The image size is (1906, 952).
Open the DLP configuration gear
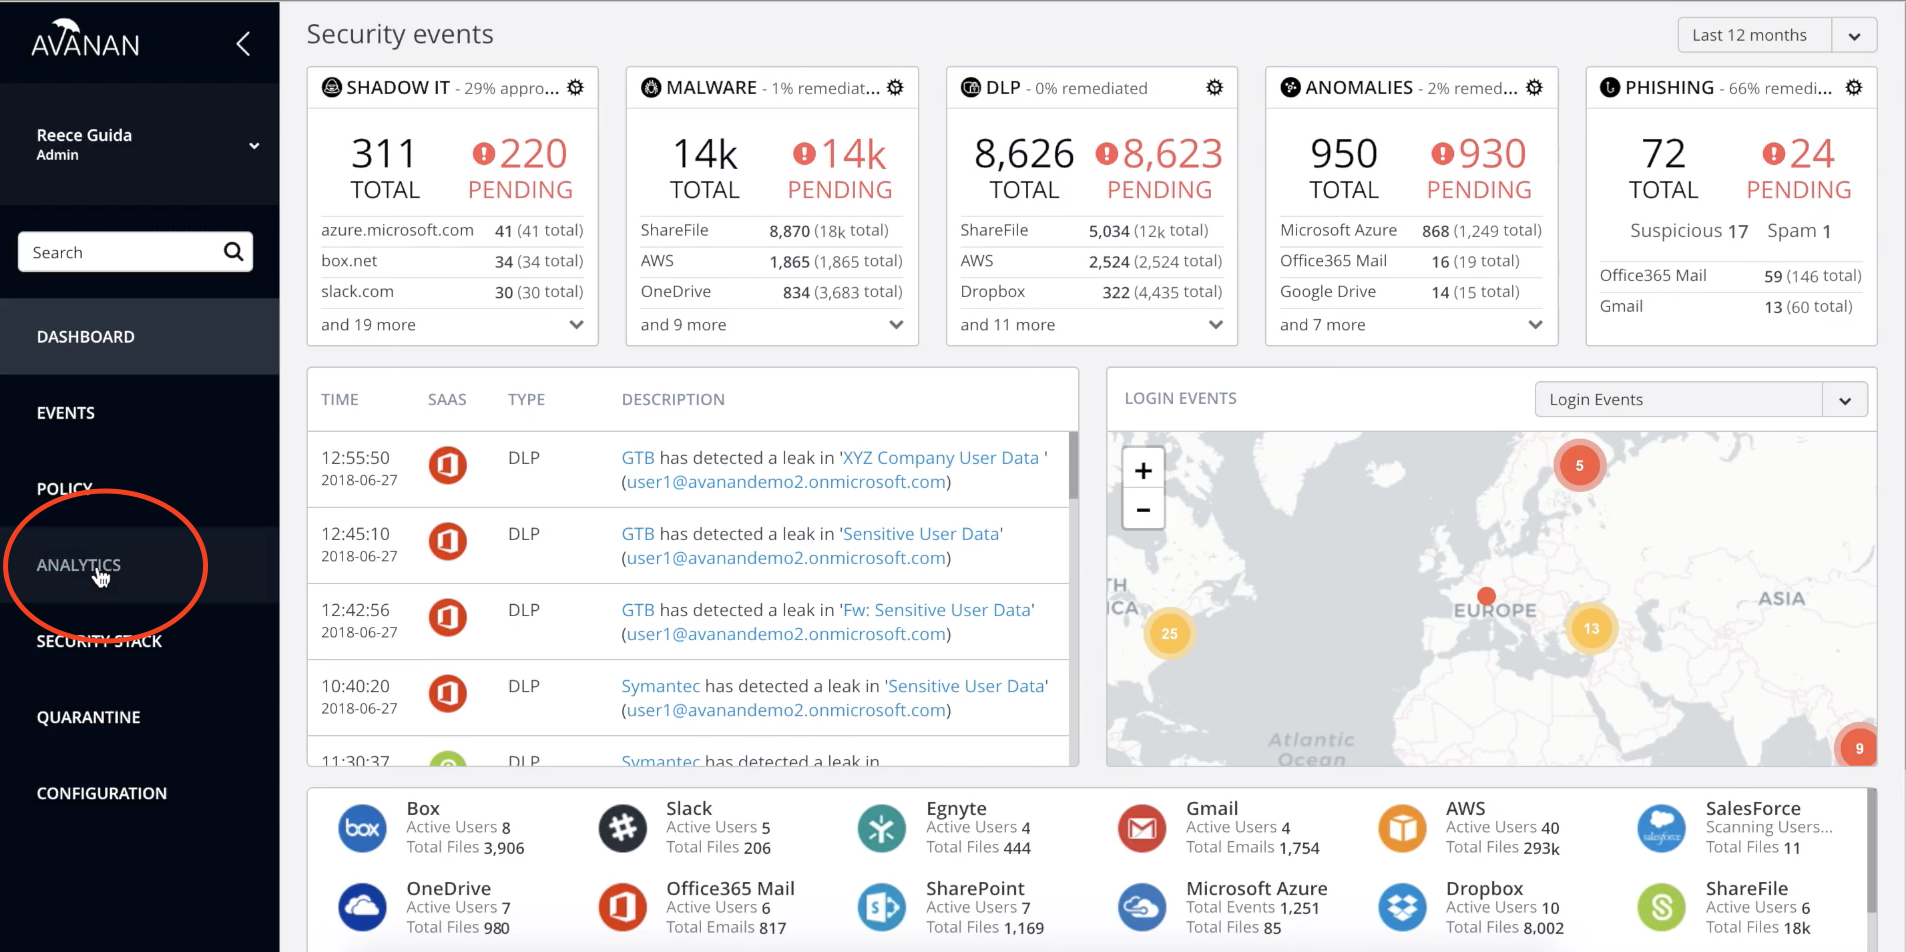tap(1215, 87)
